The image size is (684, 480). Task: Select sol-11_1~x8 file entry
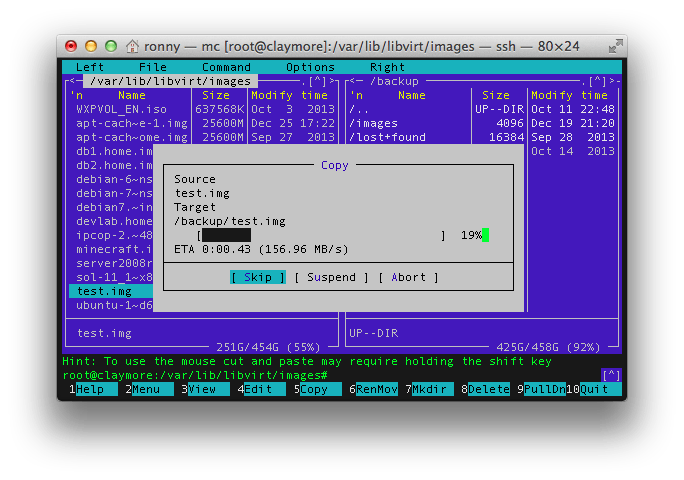tap(114, 277)
